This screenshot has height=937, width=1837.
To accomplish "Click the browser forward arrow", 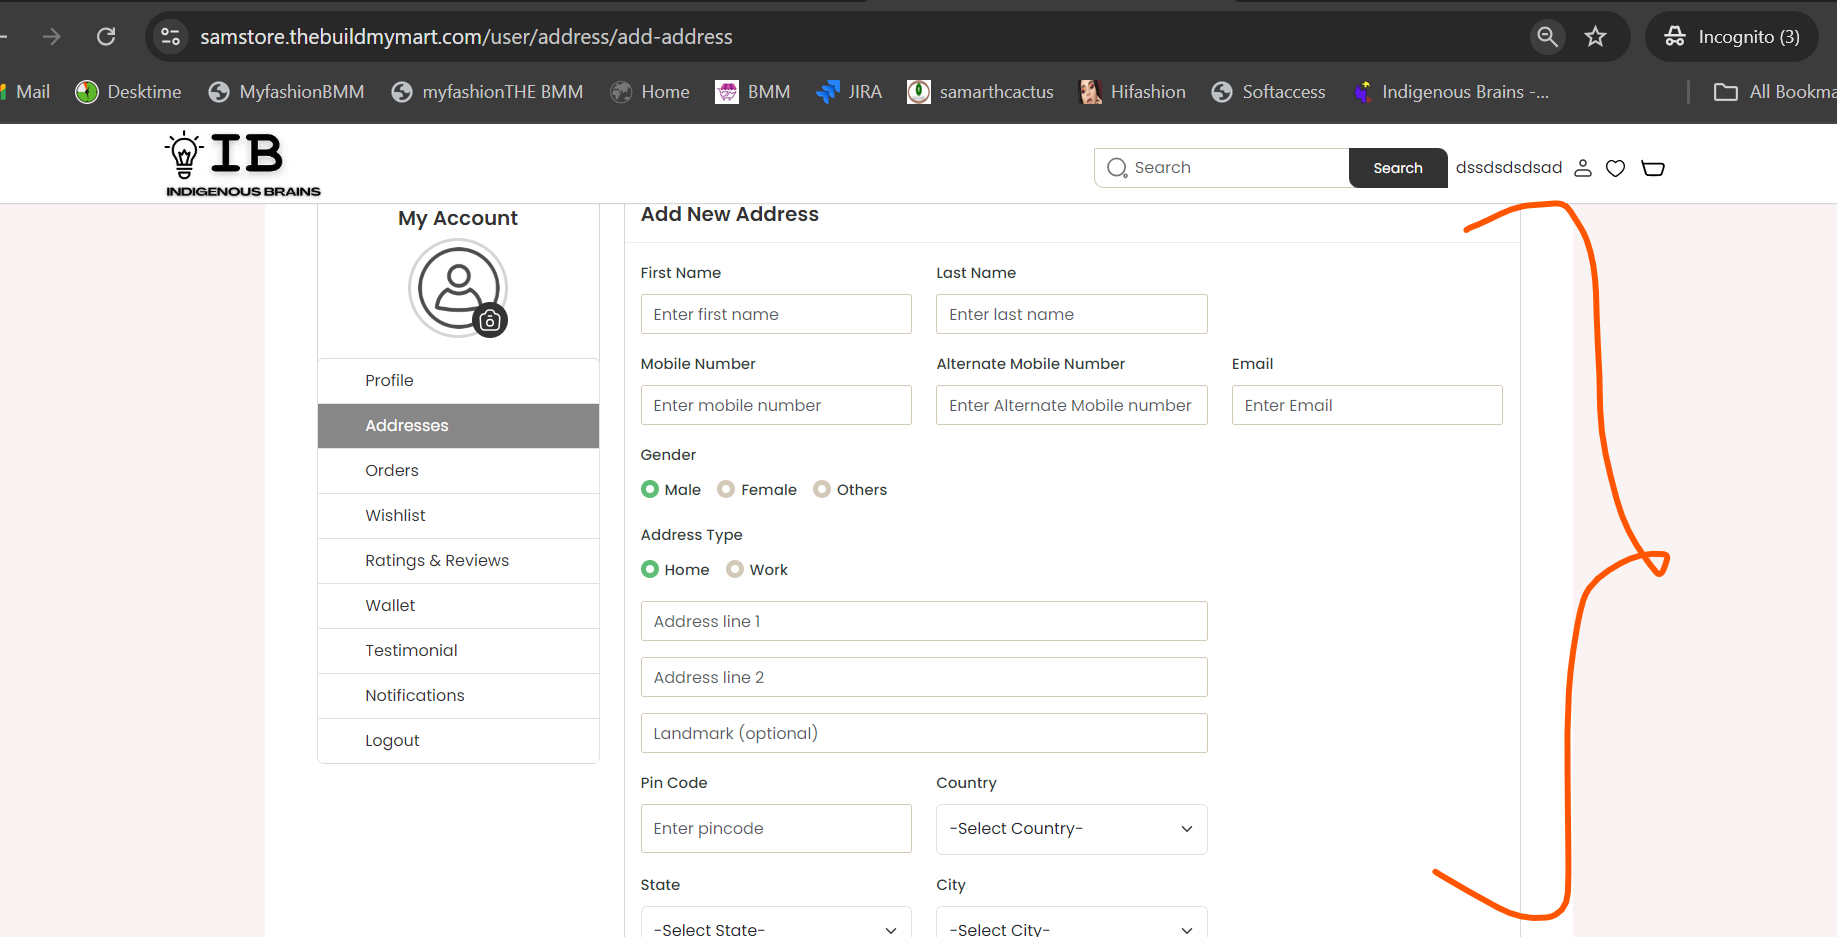I will (52, 37).
